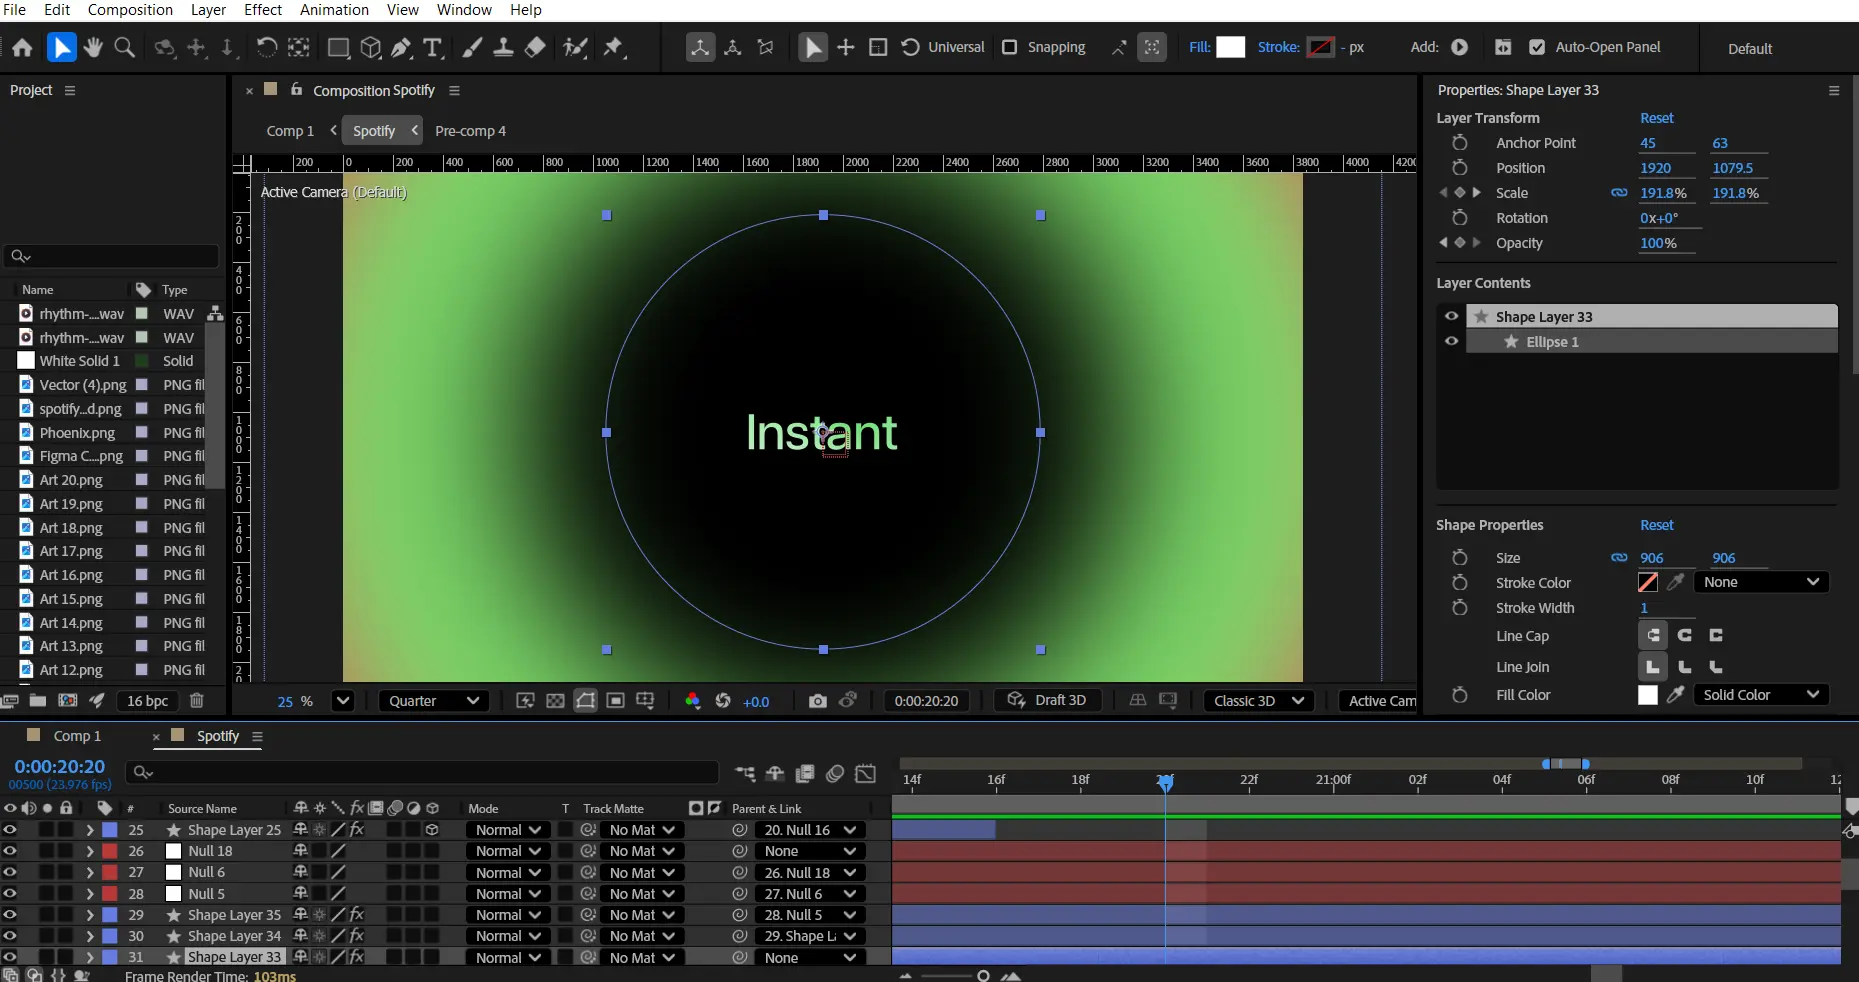Switch to the Comp 1 timeline tab
Image resolution: width=1859 pixels, height=982 pixels.
76,736
